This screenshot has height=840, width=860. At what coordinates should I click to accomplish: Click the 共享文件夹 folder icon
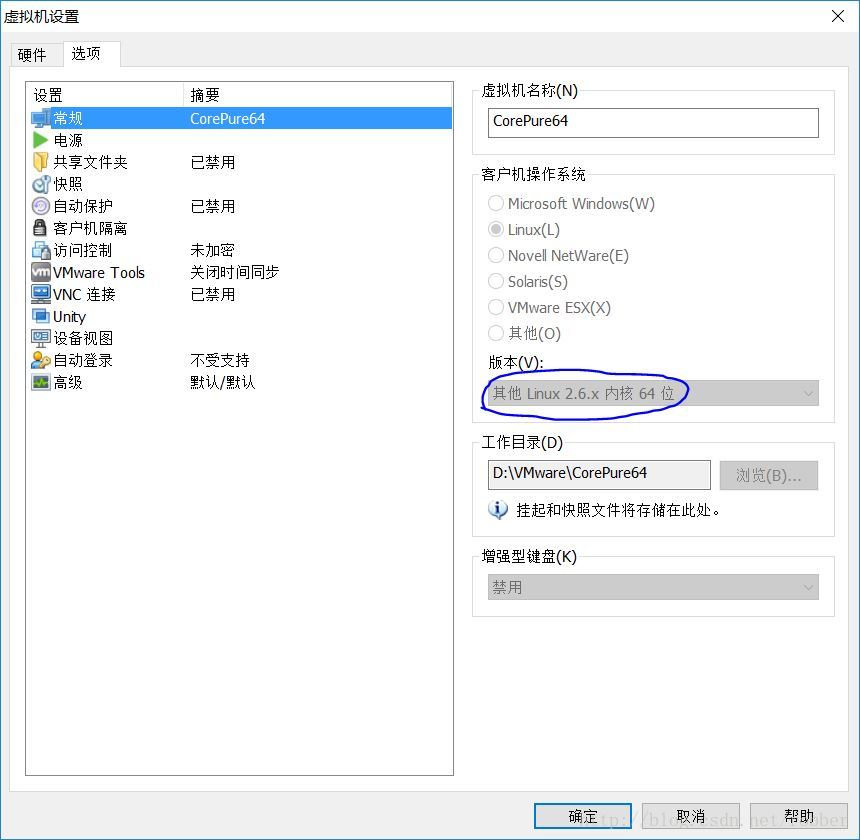click(x=41, y=162)
